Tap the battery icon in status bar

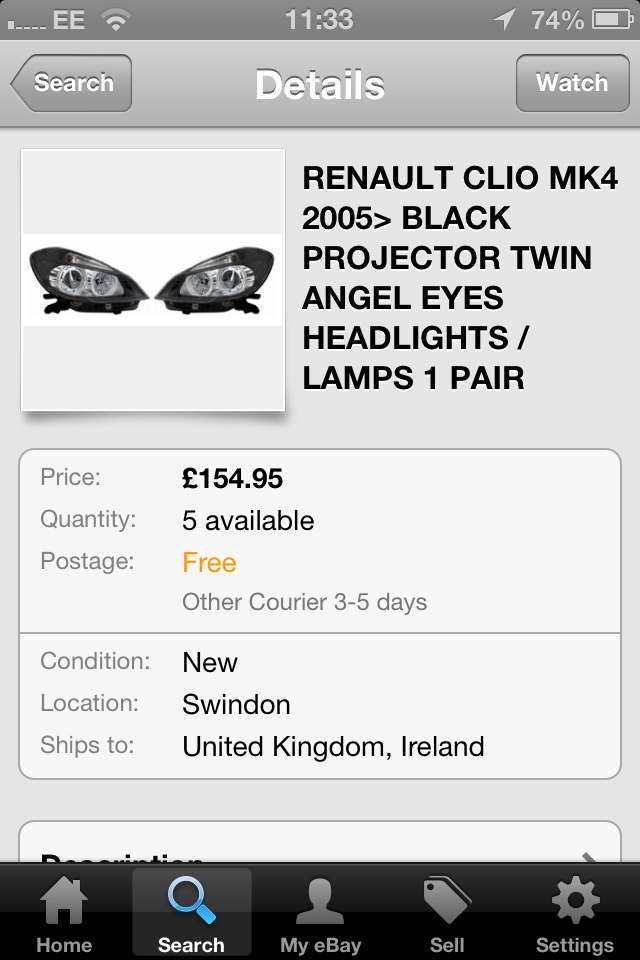pyautogui.click(x=612, y=19)
